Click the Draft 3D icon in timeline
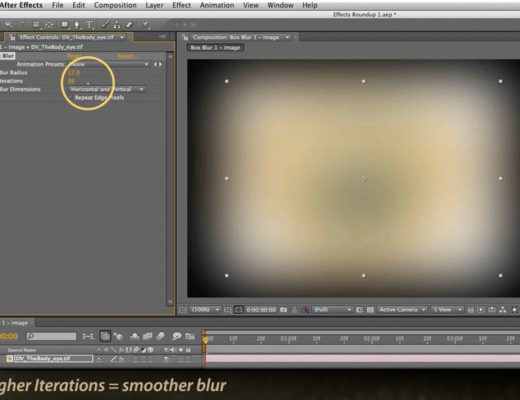 (x=118, y=336)
